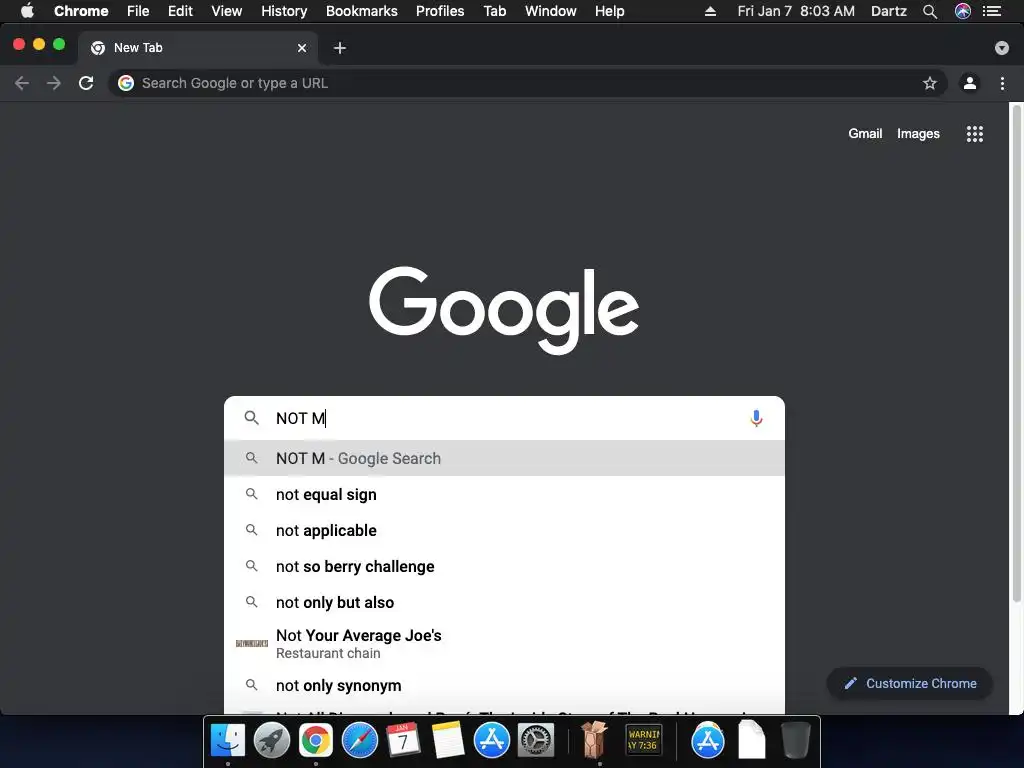This screenshot has width=1024, height=768.
Task: Select the not only synonym suggestion
Action: click(504, 685)
